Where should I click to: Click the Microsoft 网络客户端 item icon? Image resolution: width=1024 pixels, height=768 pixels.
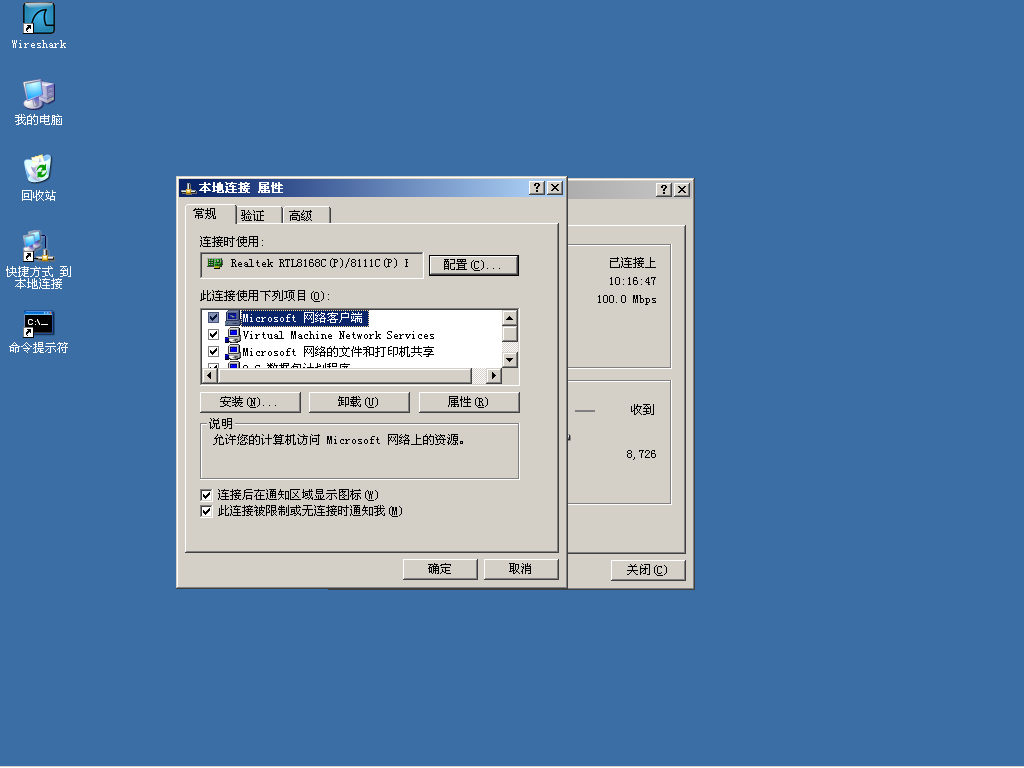tap(232, 318)
